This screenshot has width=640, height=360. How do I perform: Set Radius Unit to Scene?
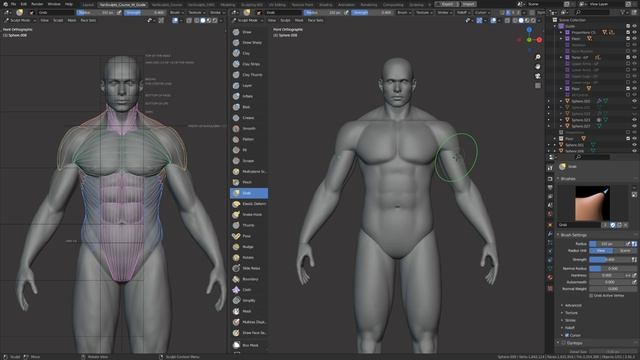[x=625, y=251]
